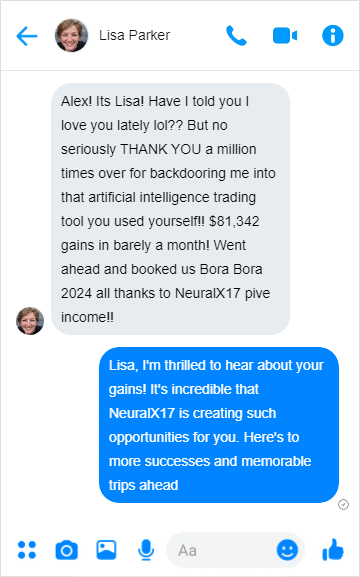Click small avatar beside Lisa's message
This screenshot has height=577, width=360.
[30, 321]
